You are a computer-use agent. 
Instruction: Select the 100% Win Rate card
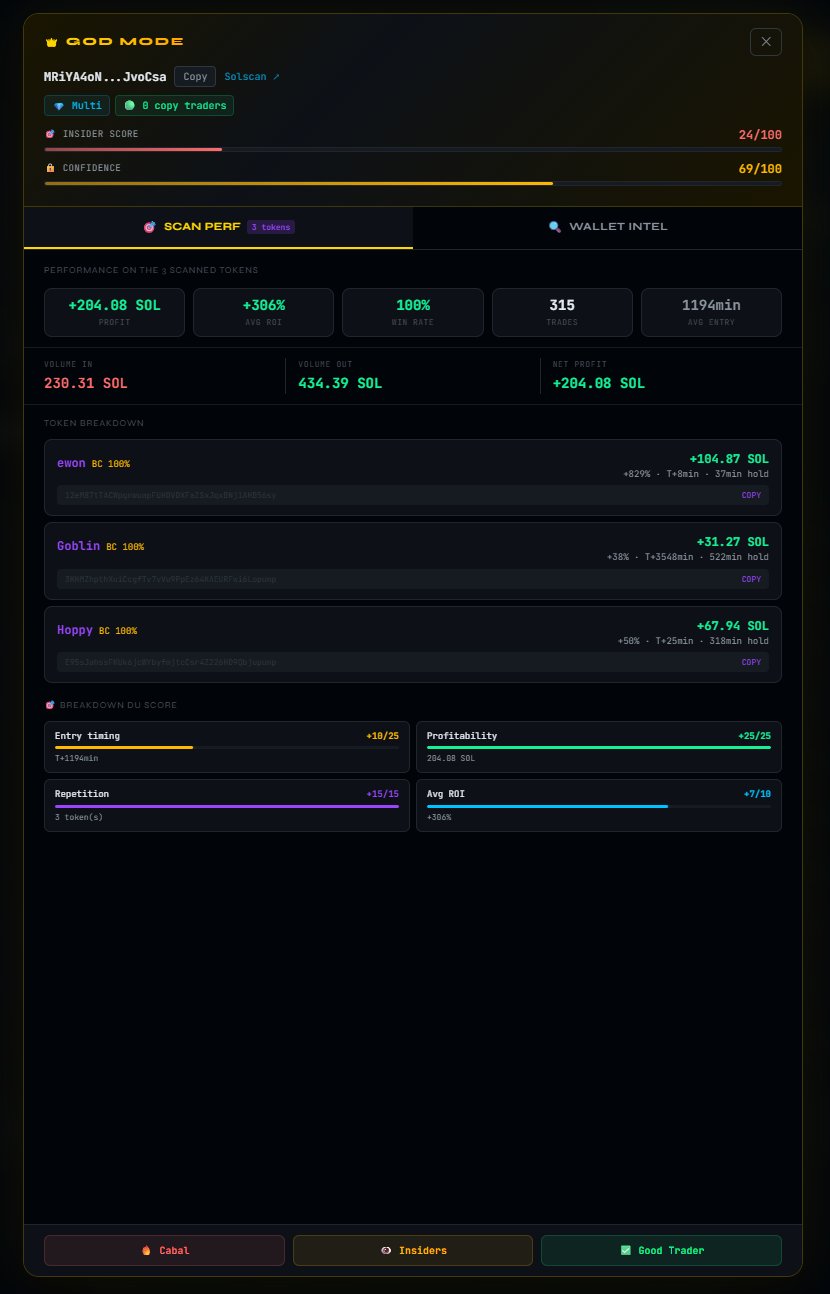point(413,312)
